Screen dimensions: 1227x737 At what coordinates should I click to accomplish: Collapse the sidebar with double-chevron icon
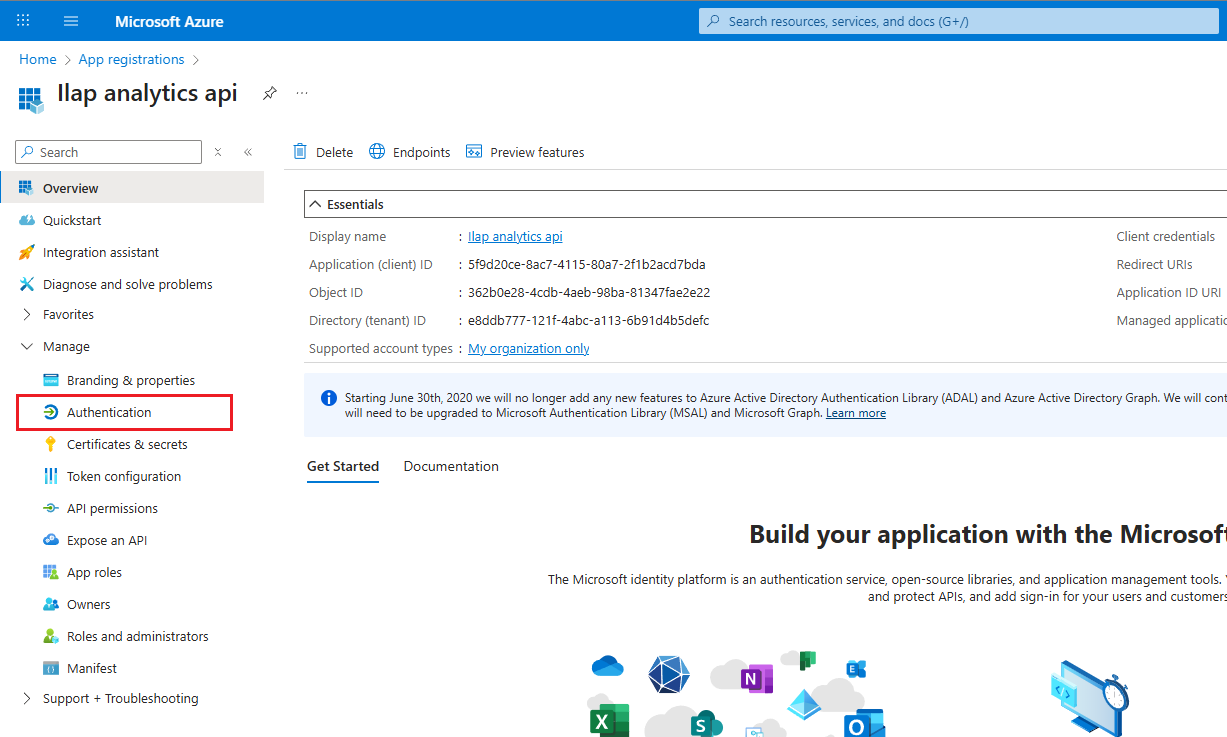[x=248, y=152]
